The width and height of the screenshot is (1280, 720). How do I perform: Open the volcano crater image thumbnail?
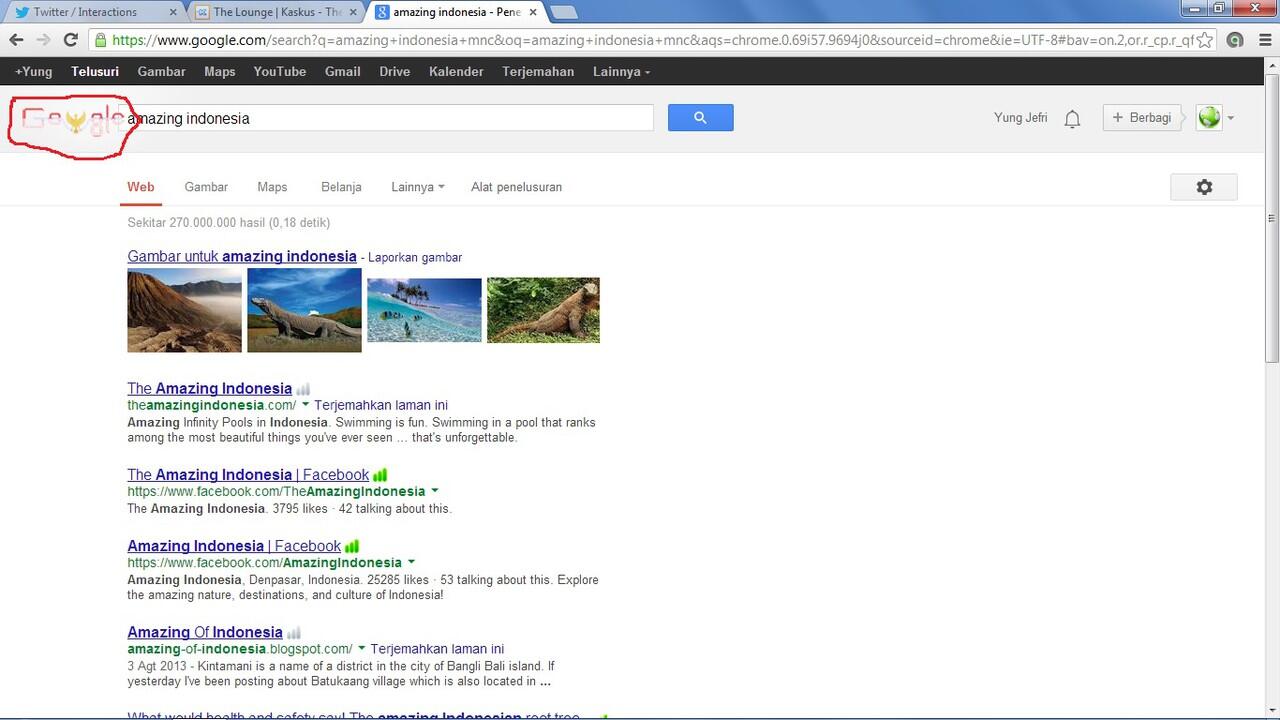tap(184, 310)
